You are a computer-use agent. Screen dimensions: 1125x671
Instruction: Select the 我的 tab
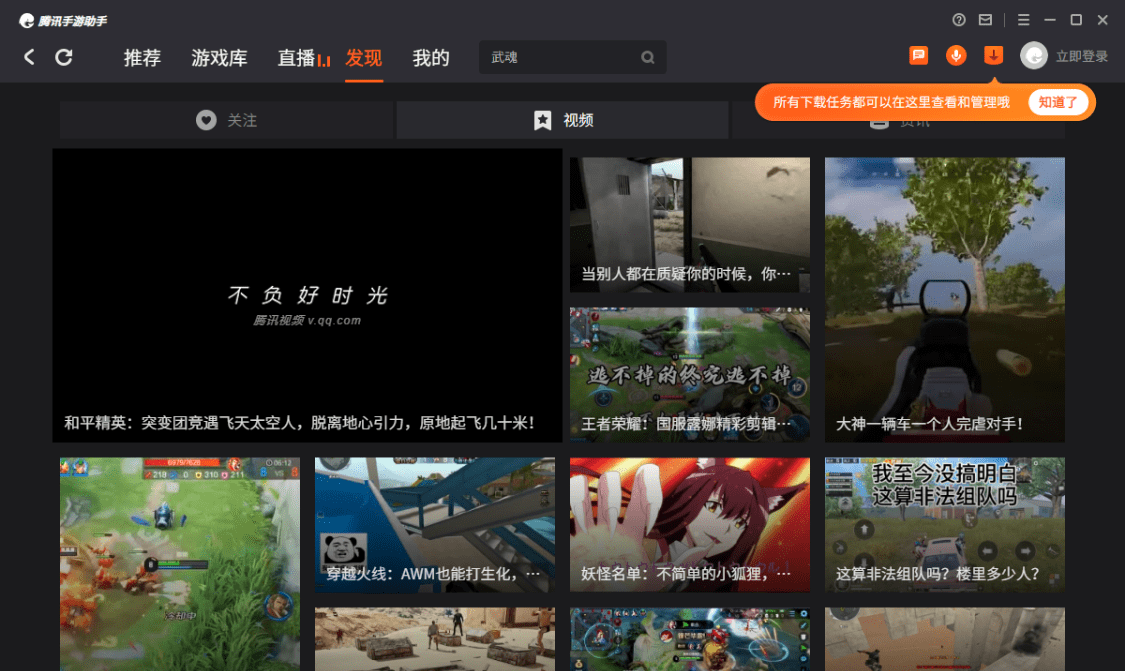point(431,57)
